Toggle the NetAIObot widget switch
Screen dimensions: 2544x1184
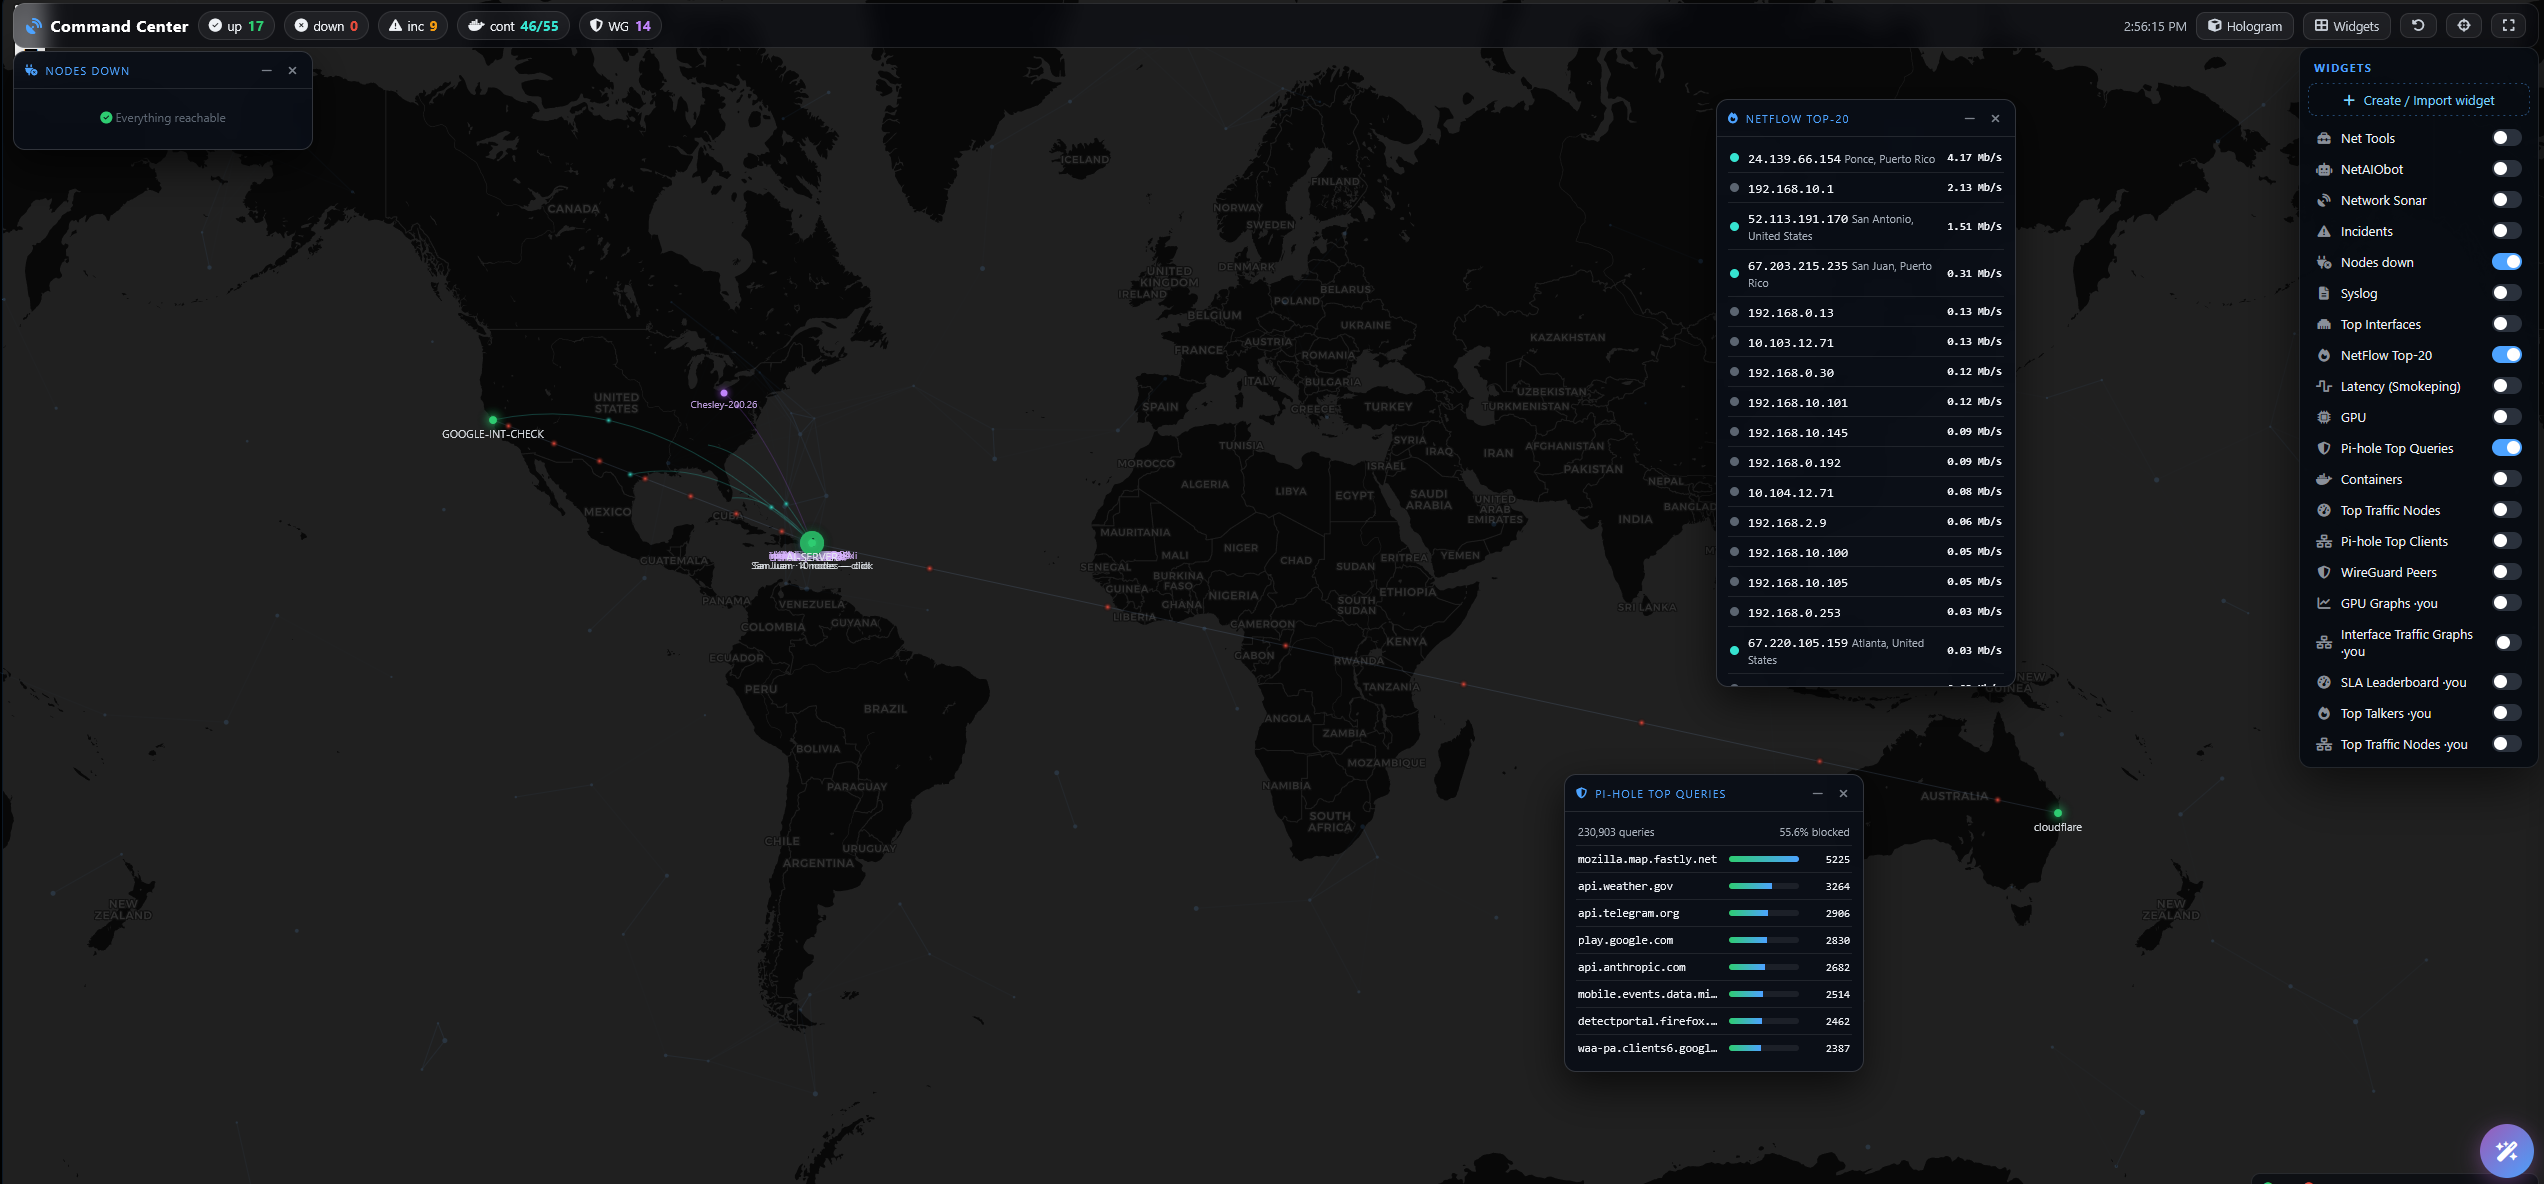click(2506, 169)
